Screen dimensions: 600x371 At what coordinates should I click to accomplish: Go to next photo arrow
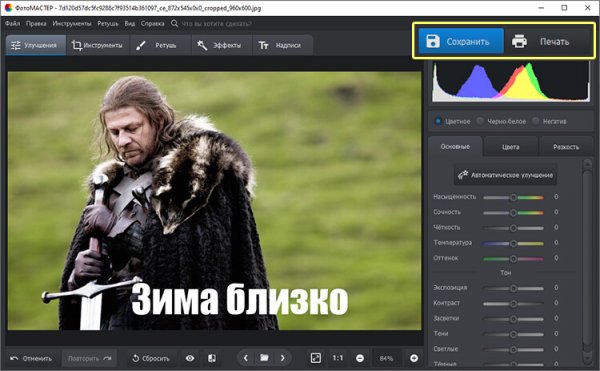(x=282, y=358)
